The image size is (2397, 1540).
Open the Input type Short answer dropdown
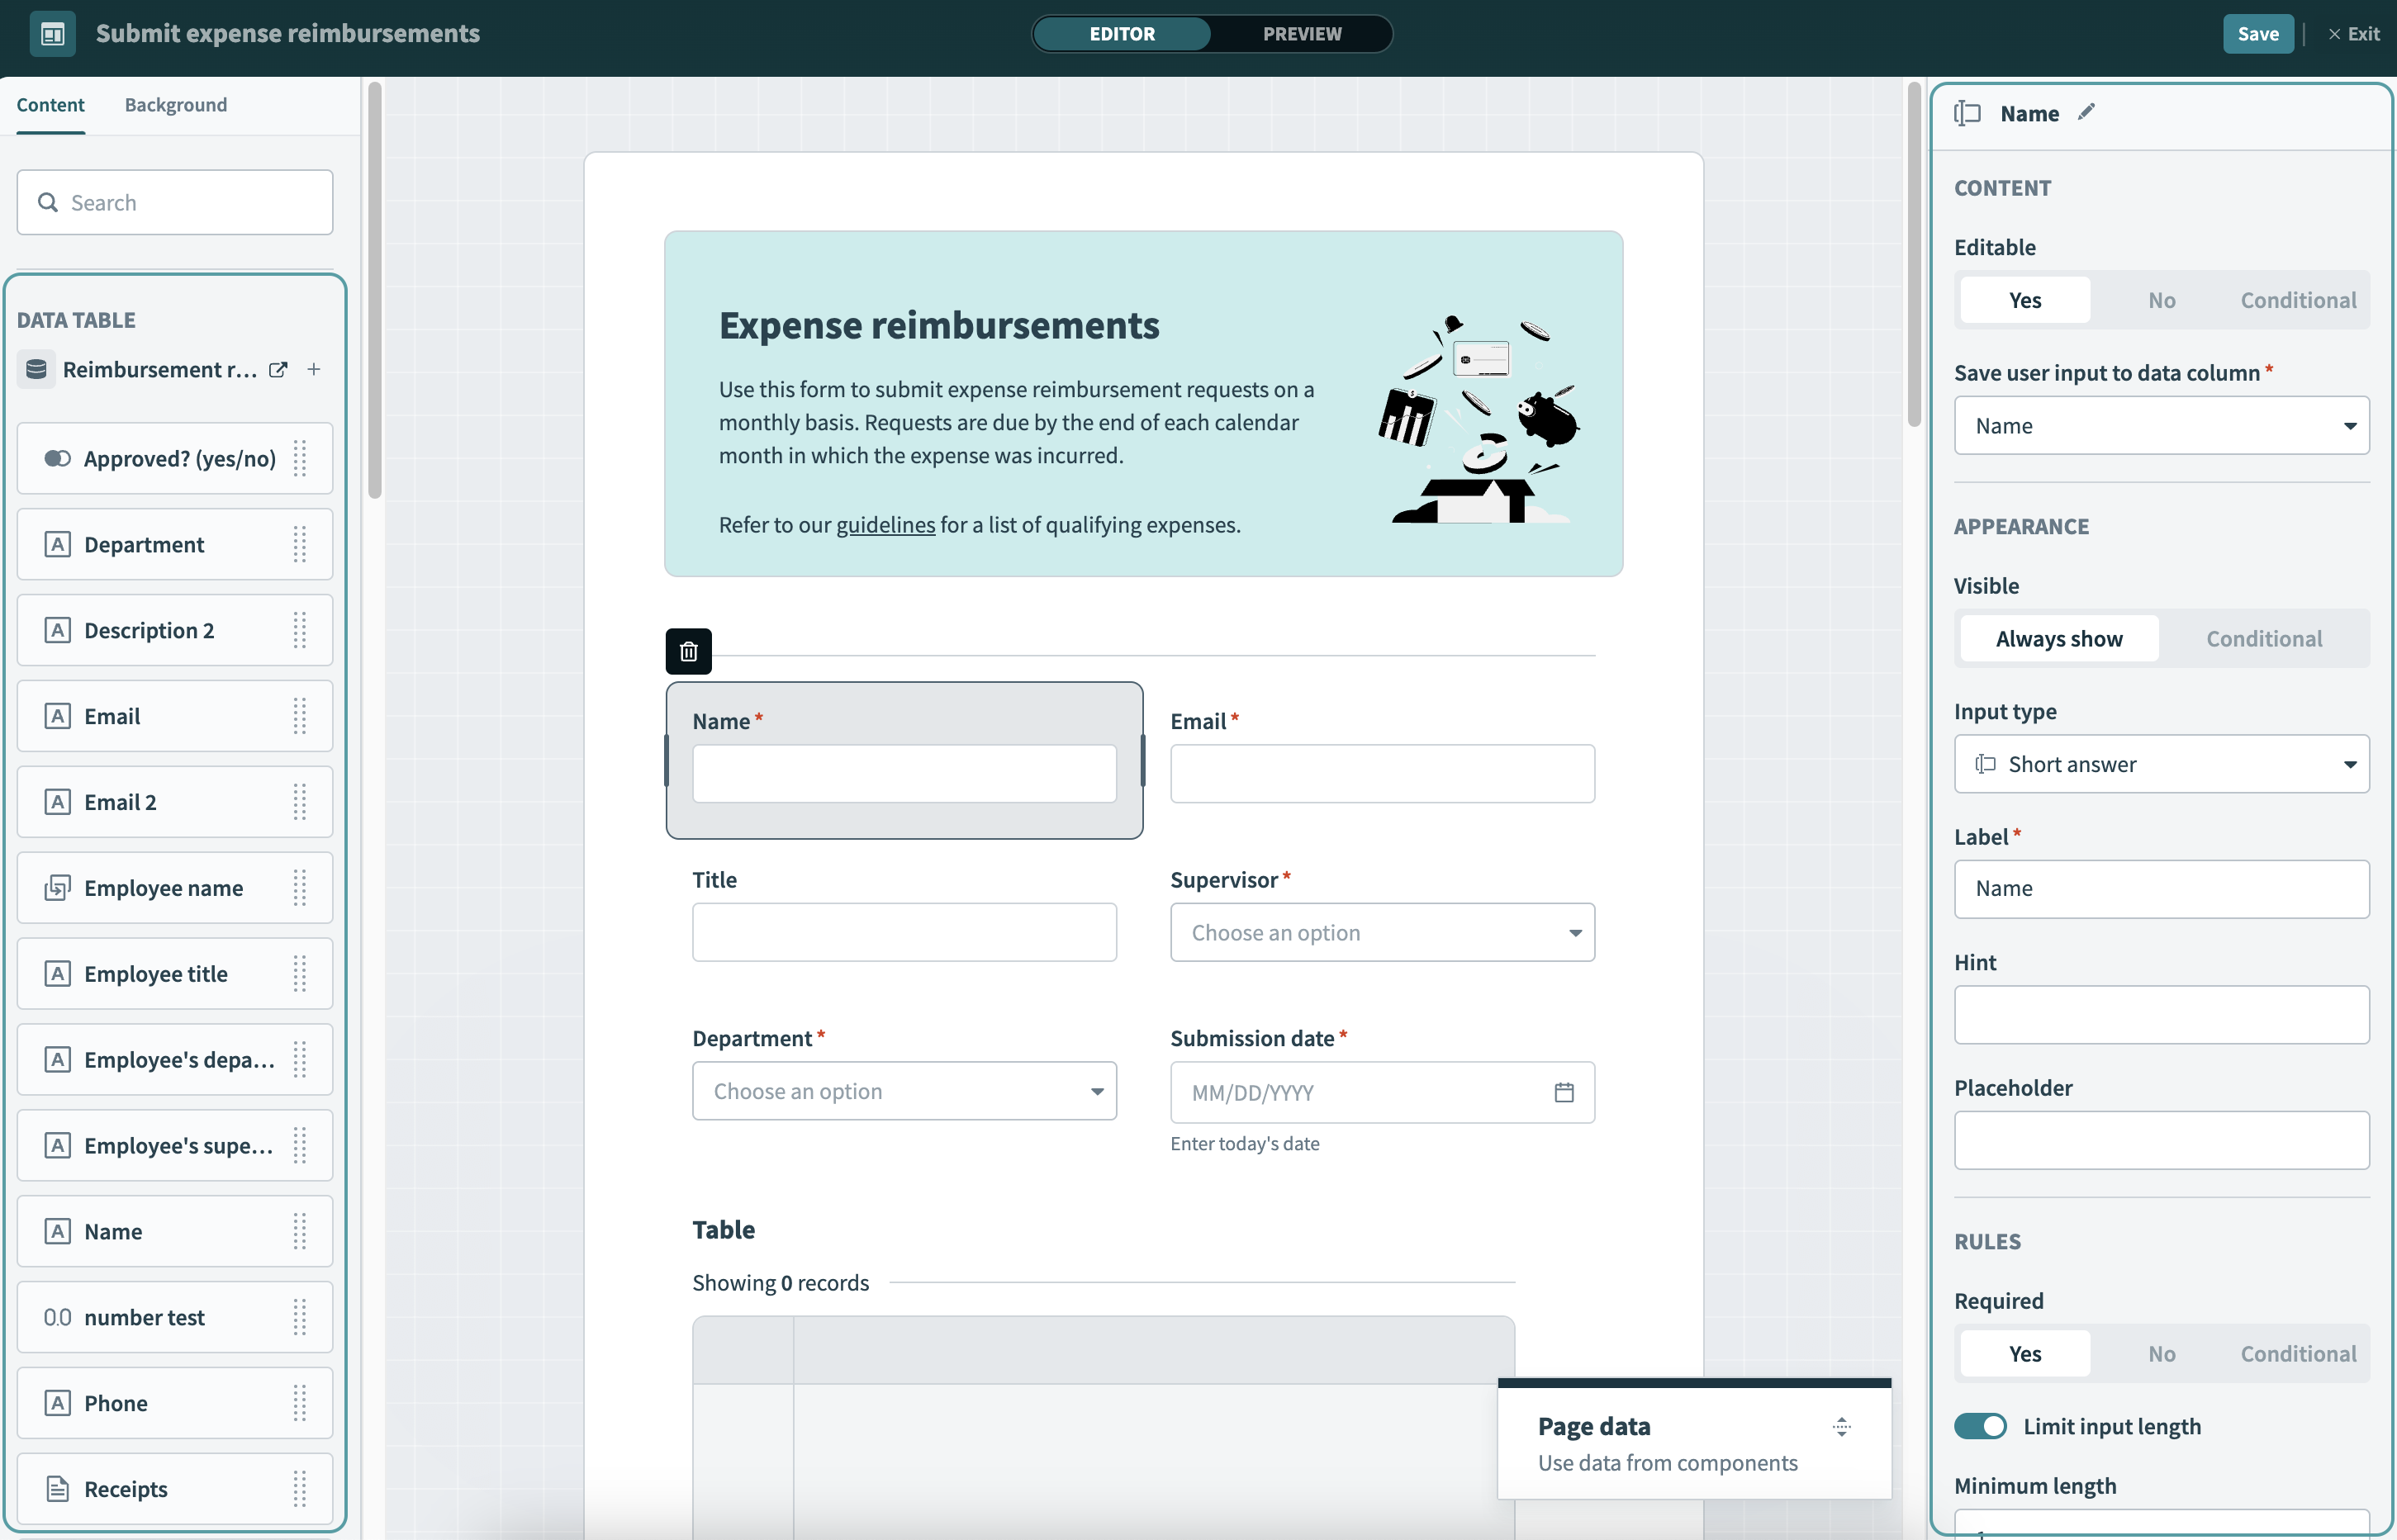(x=2160, y=765)
